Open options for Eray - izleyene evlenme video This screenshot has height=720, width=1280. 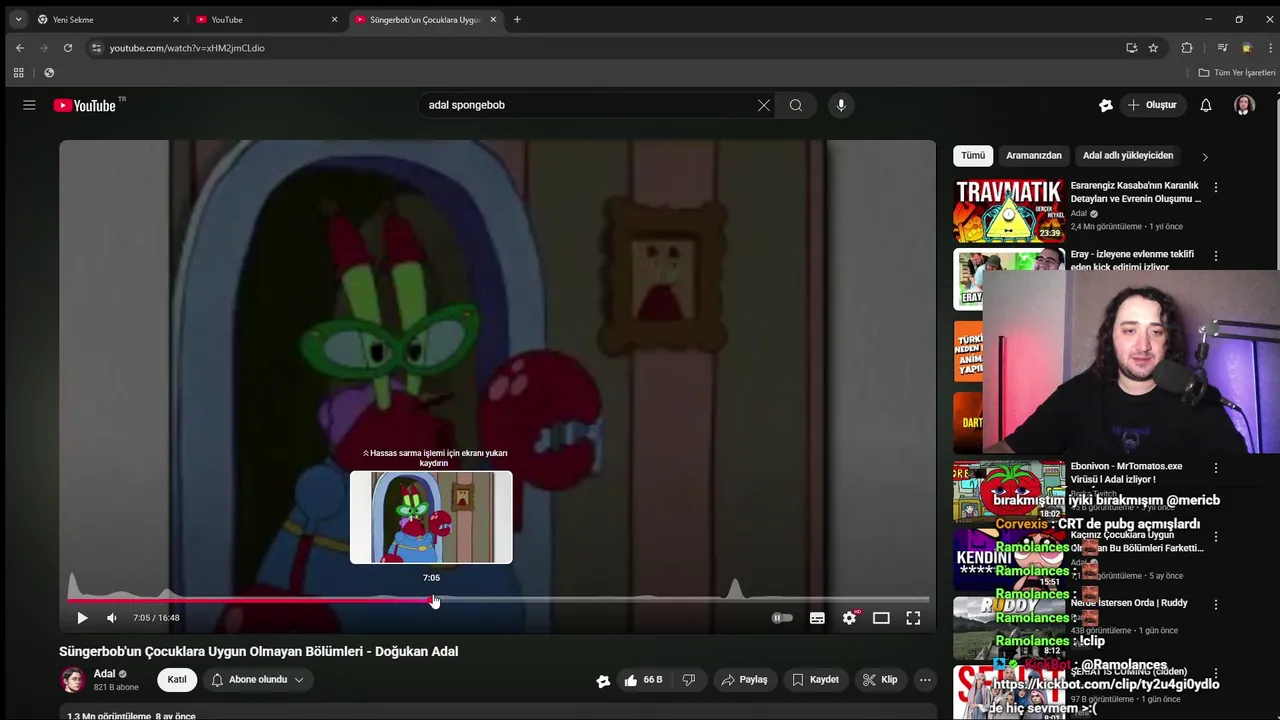[1216, 256]
